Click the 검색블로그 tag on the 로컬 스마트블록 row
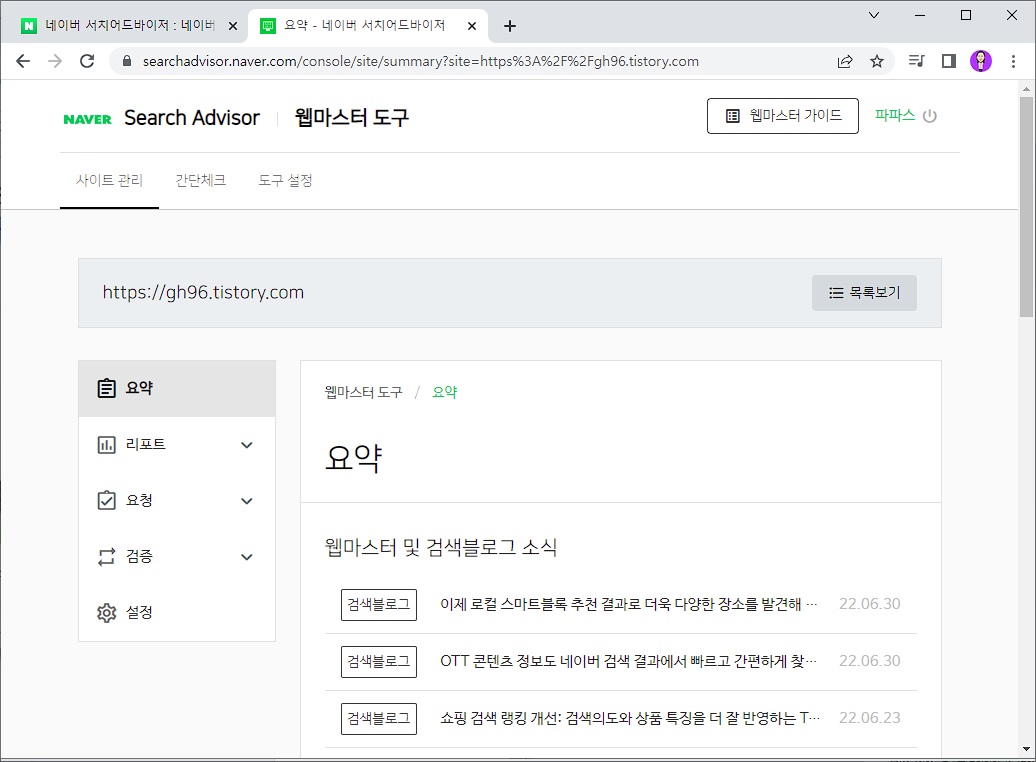 click(379, 605)
